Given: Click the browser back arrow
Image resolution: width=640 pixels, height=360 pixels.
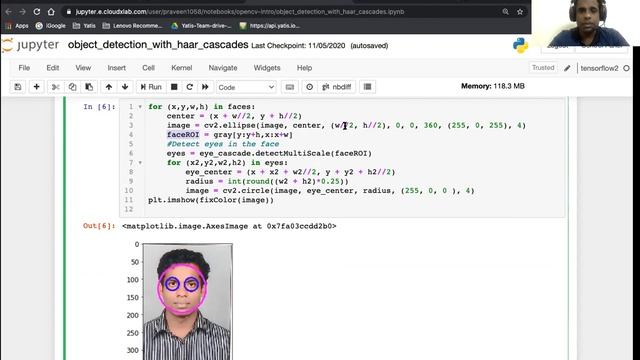Looking at the screenshot, I should (9, 12).
